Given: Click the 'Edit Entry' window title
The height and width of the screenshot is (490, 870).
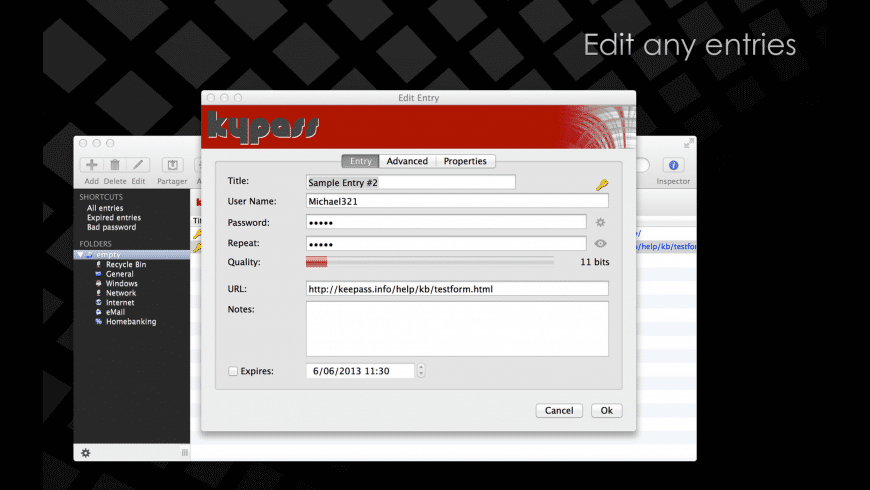Looking at the screenshot, I should tap(418, 98).
